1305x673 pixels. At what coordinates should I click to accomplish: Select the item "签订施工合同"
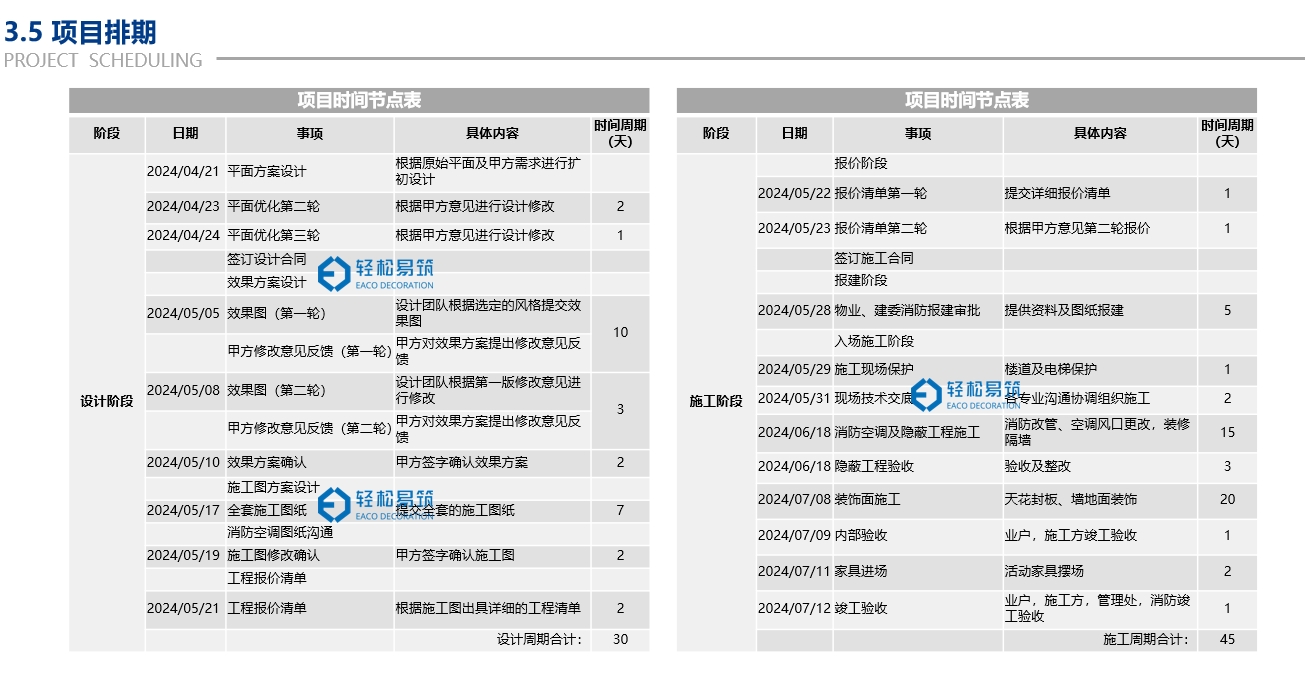pos(874,259)
